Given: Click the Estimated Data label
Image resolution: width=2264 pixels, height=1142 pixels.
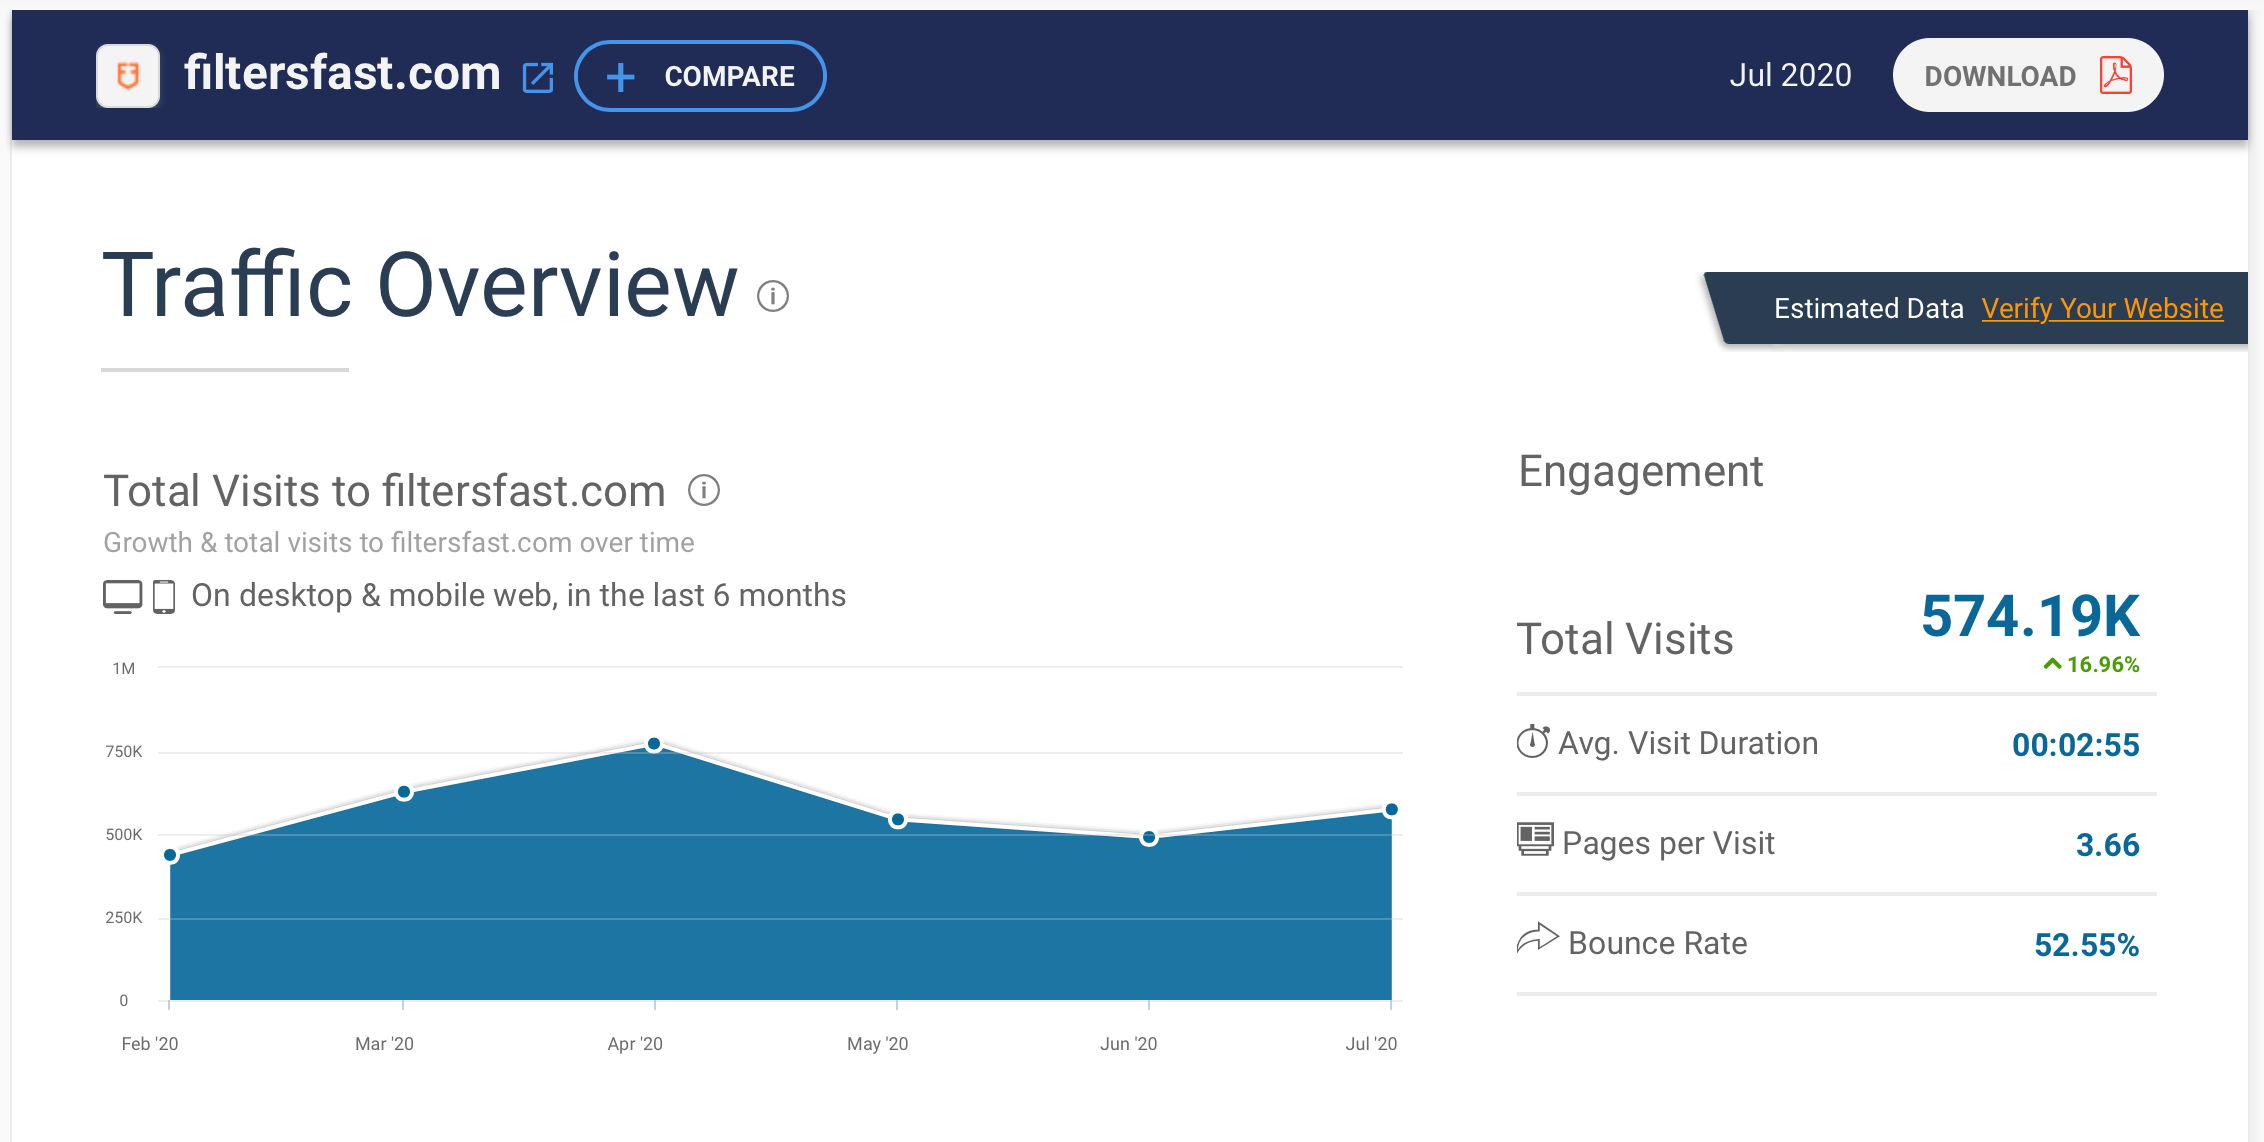Looking at the screenshot, I should click(1869, 308).
